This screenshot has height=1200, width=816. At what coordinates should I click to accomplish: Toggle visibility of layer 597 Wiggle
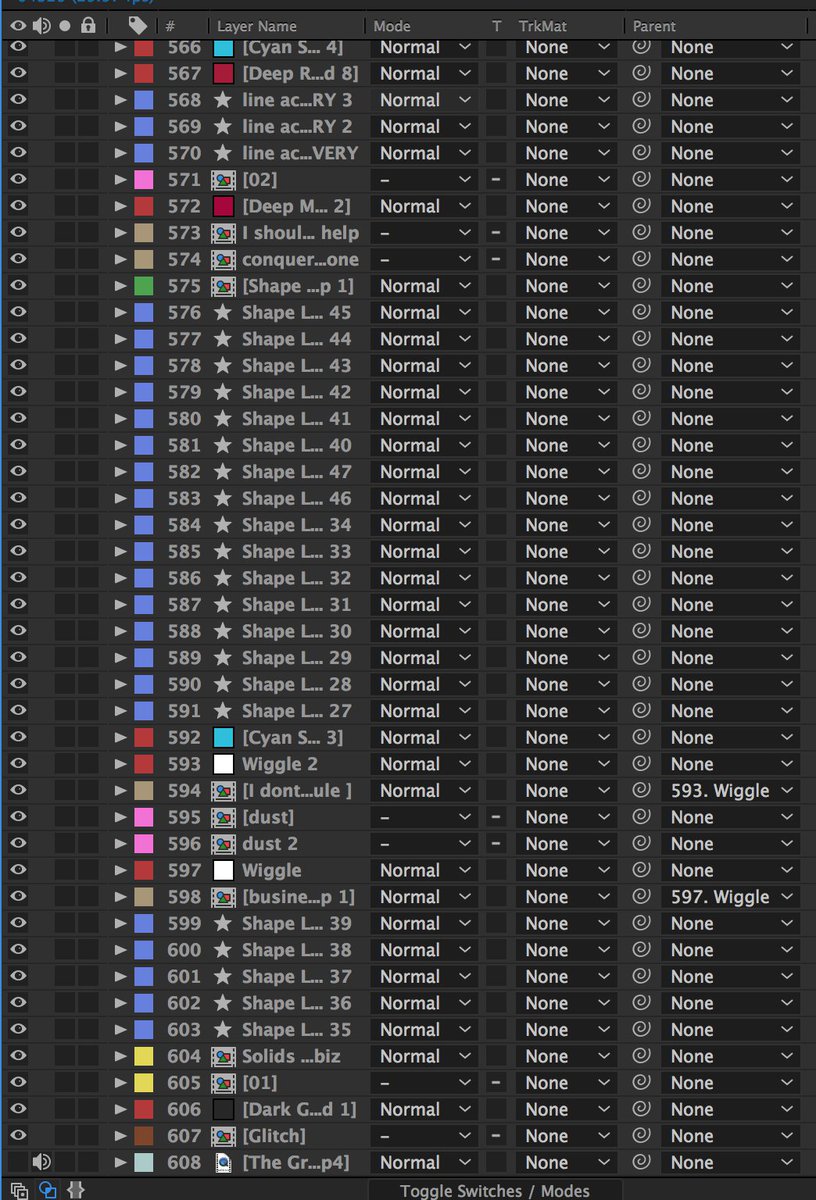pos(18,870)
